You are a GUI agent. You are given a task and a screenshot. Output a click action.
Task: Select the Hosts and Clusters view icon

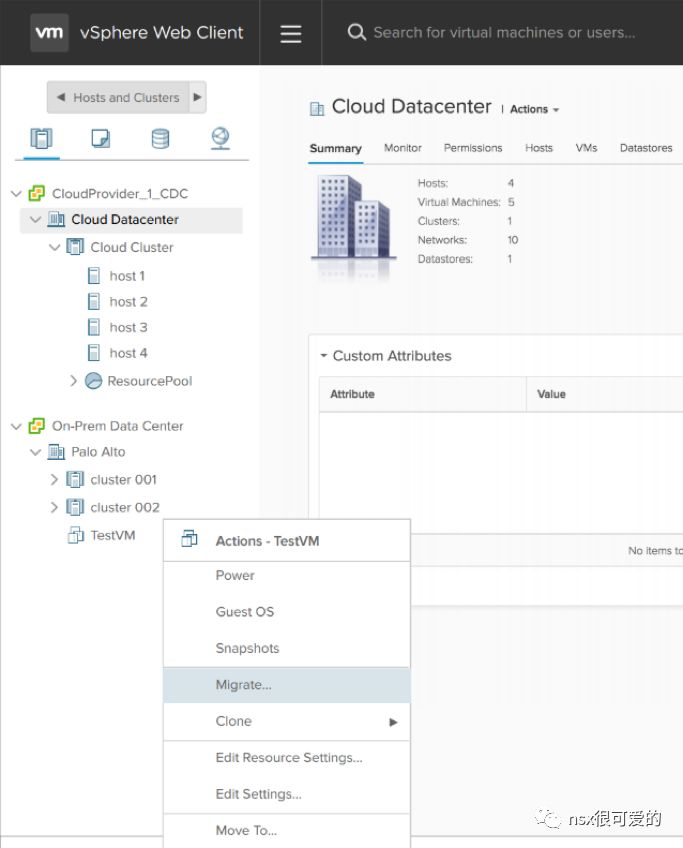tap(41, 139)
